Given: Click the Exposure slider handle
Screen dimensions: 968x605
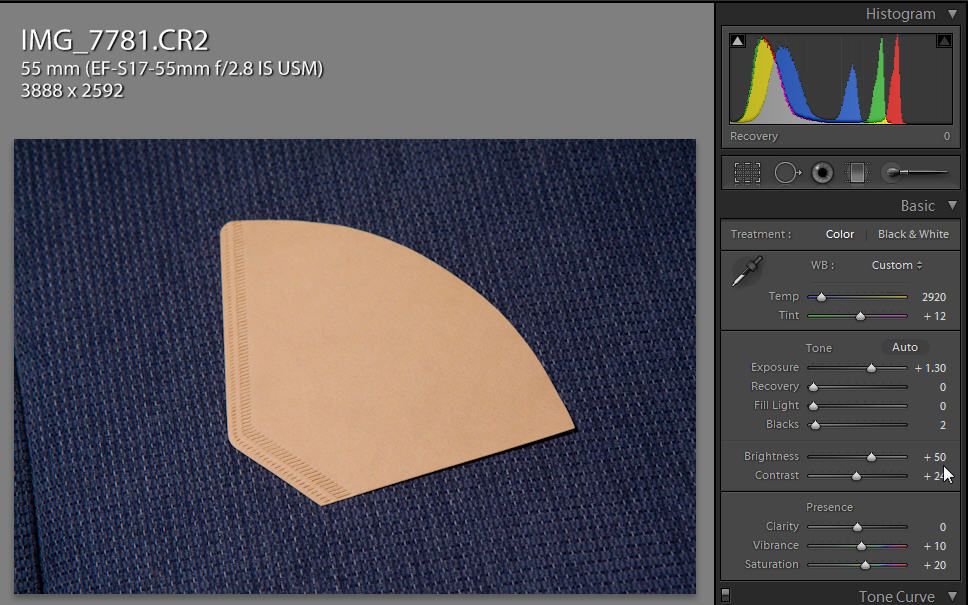Looking at the screenshot, I should [x=871, y=368].
